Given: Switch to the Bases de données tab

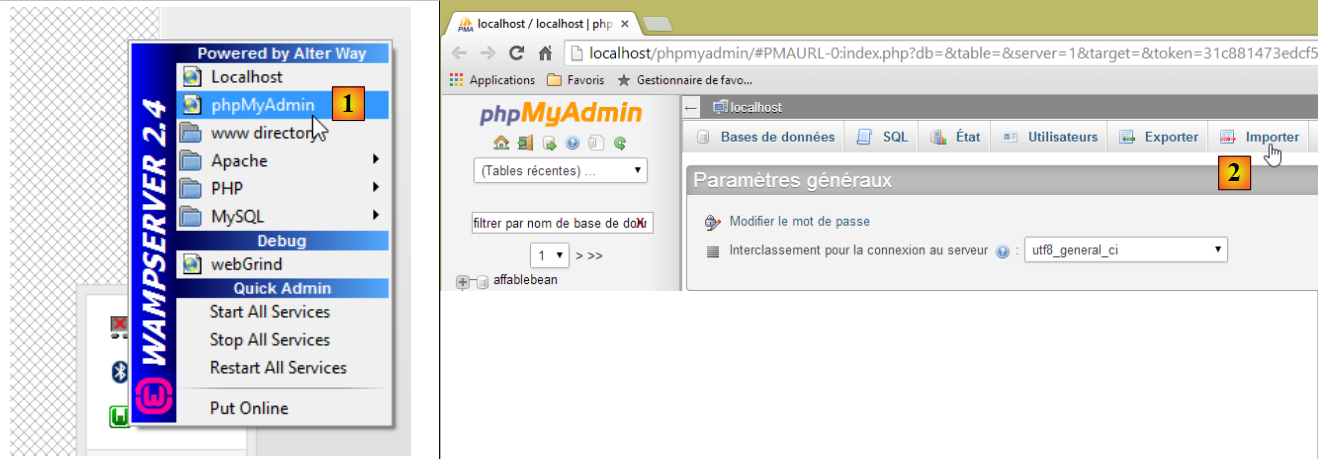Looking at the screenshot, I should pos(765,137).
